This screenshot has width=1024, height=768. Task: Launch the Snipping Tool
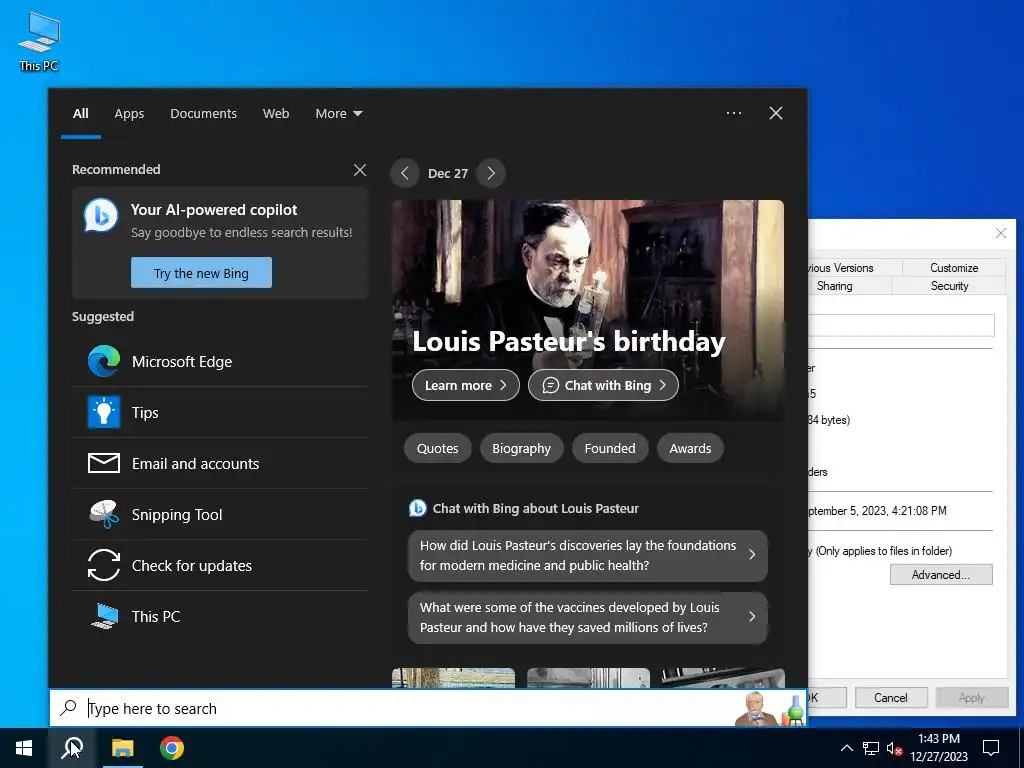tap(220, 515)
